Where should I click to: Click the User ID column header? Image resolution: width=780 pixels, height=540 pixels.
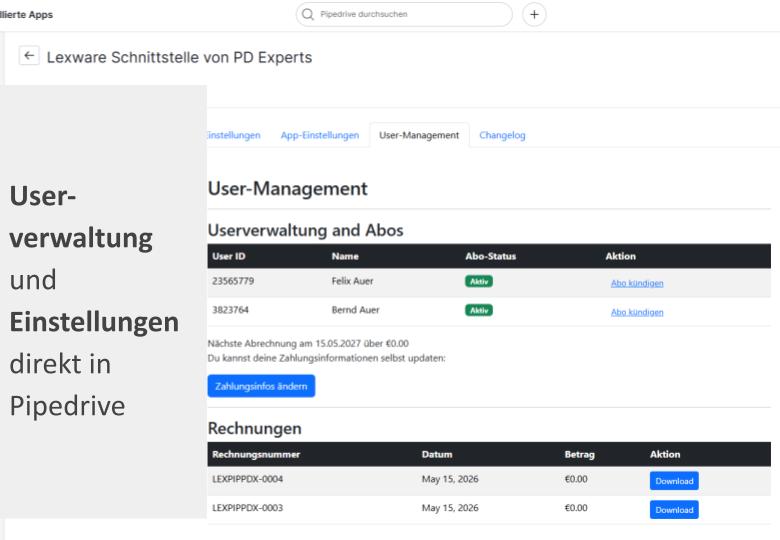pos(228,256)
